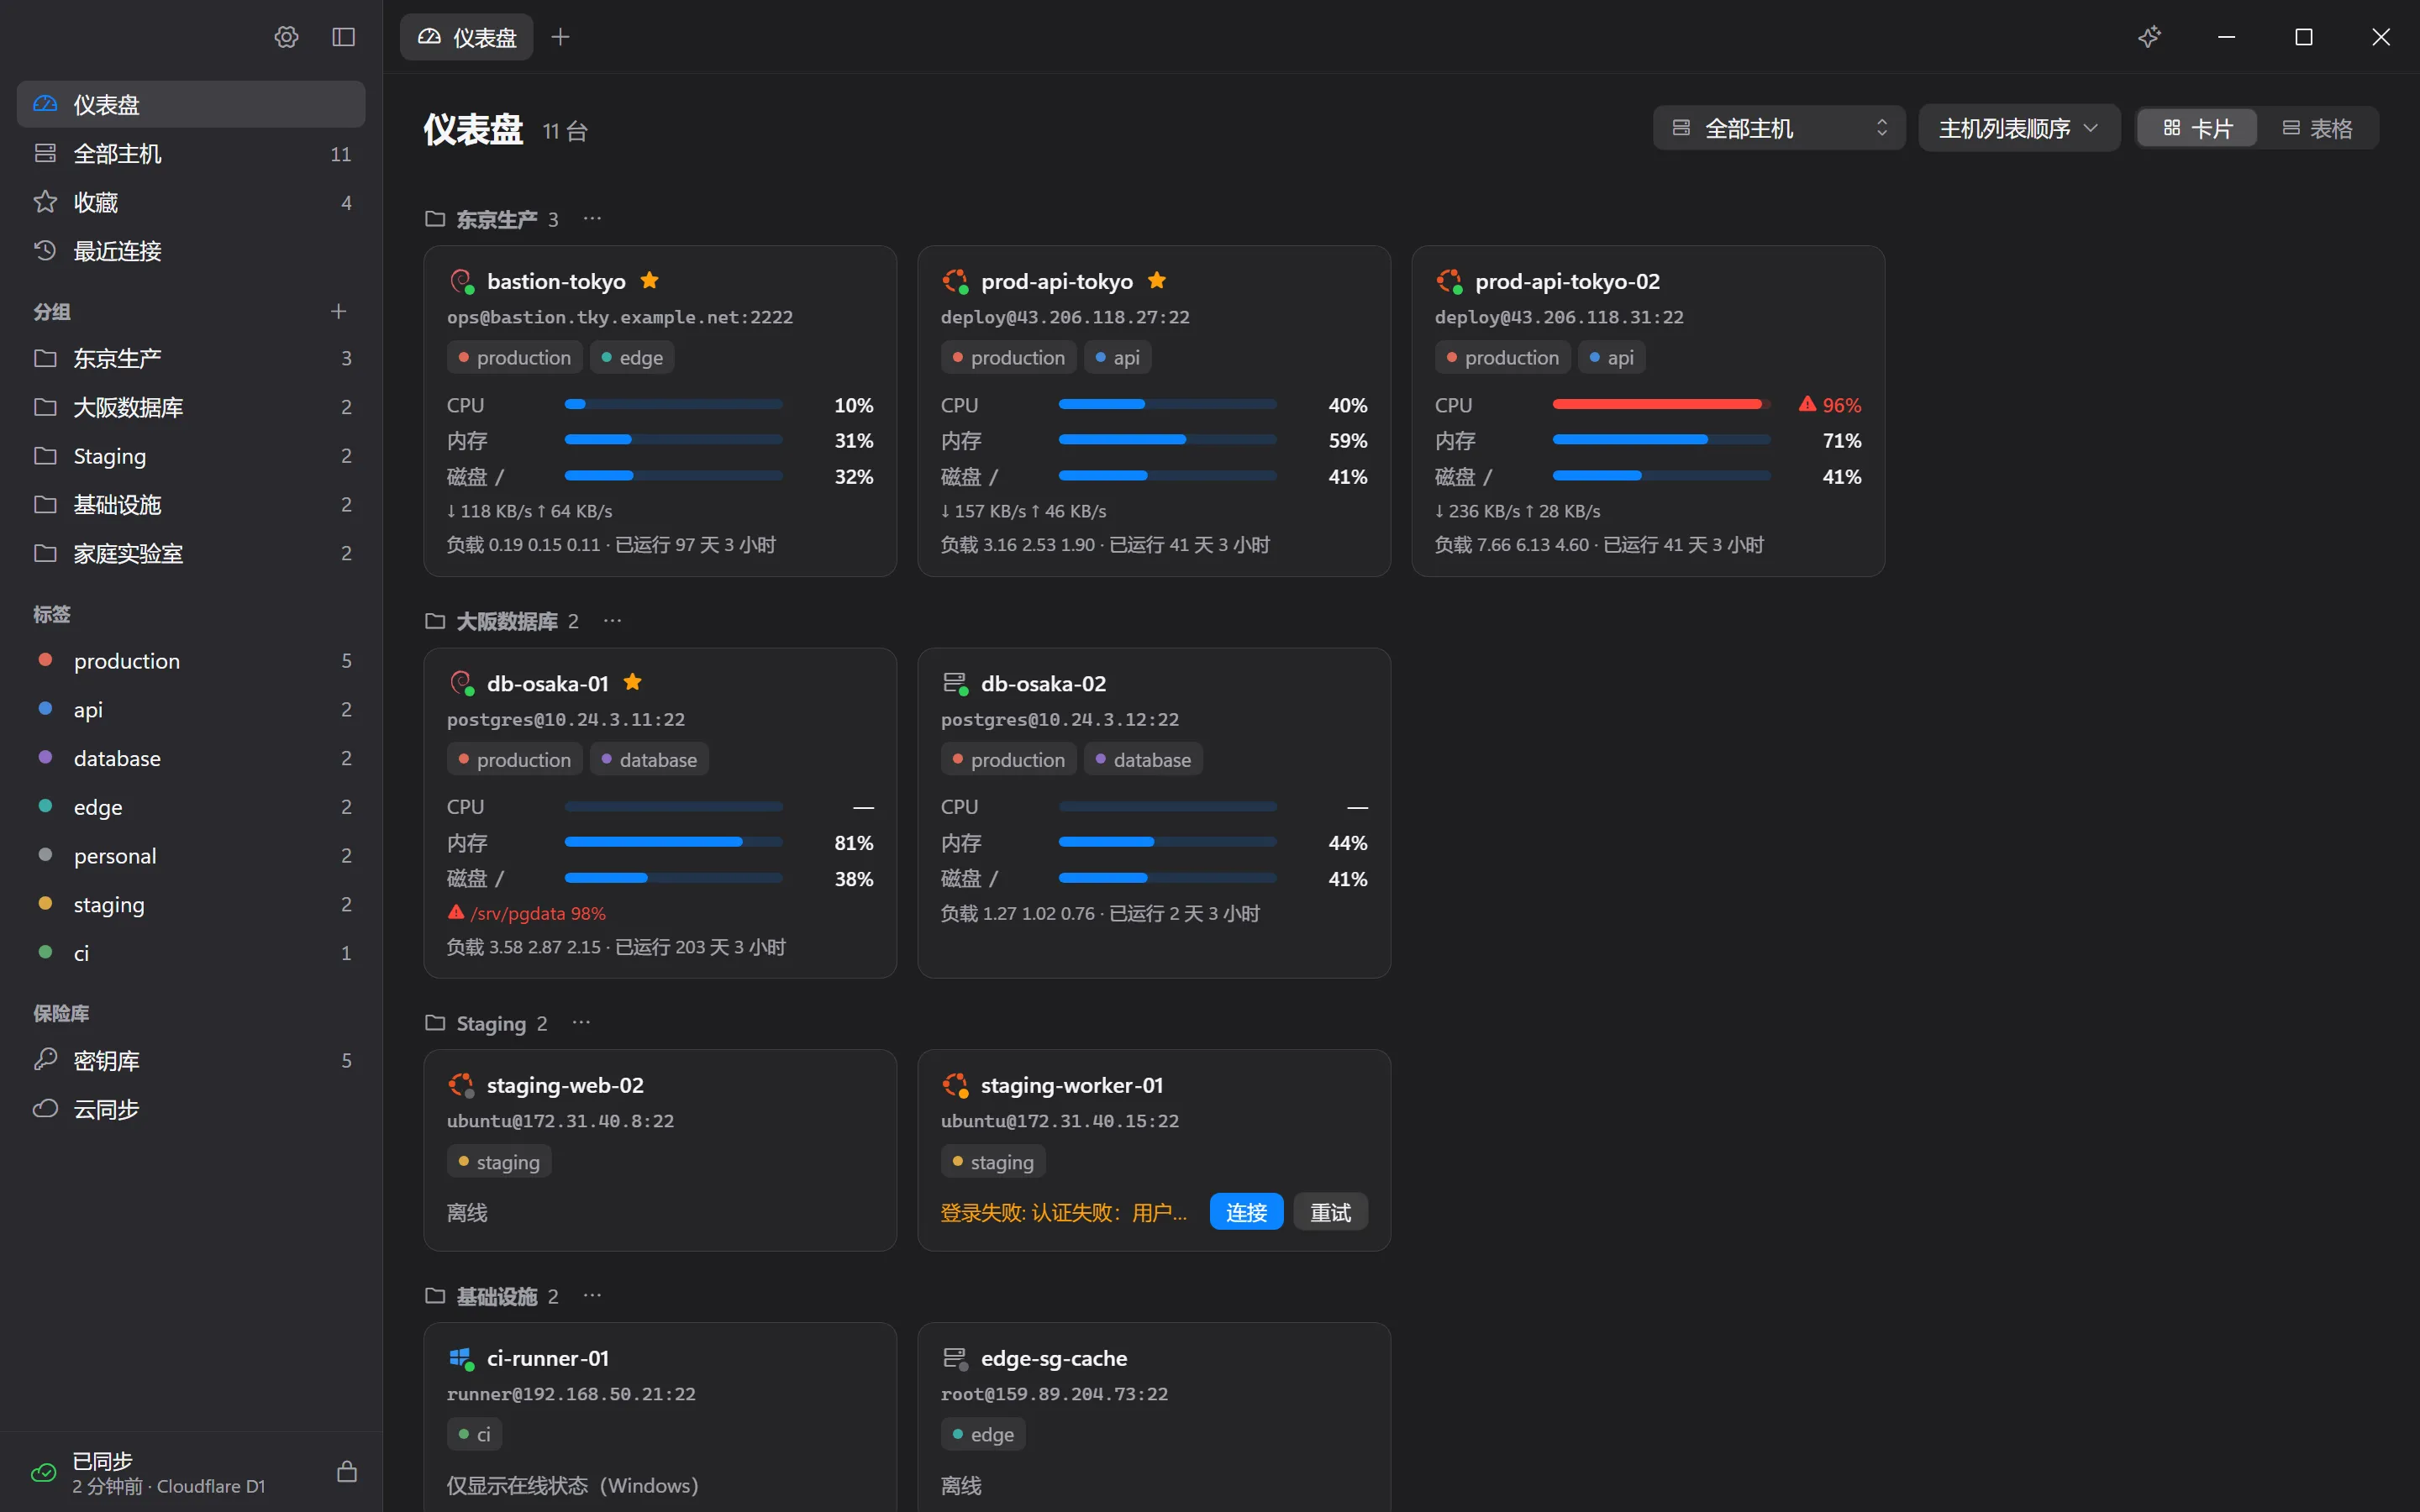Click the sparkle AI assistant icon

click(x=2149, y=37)
